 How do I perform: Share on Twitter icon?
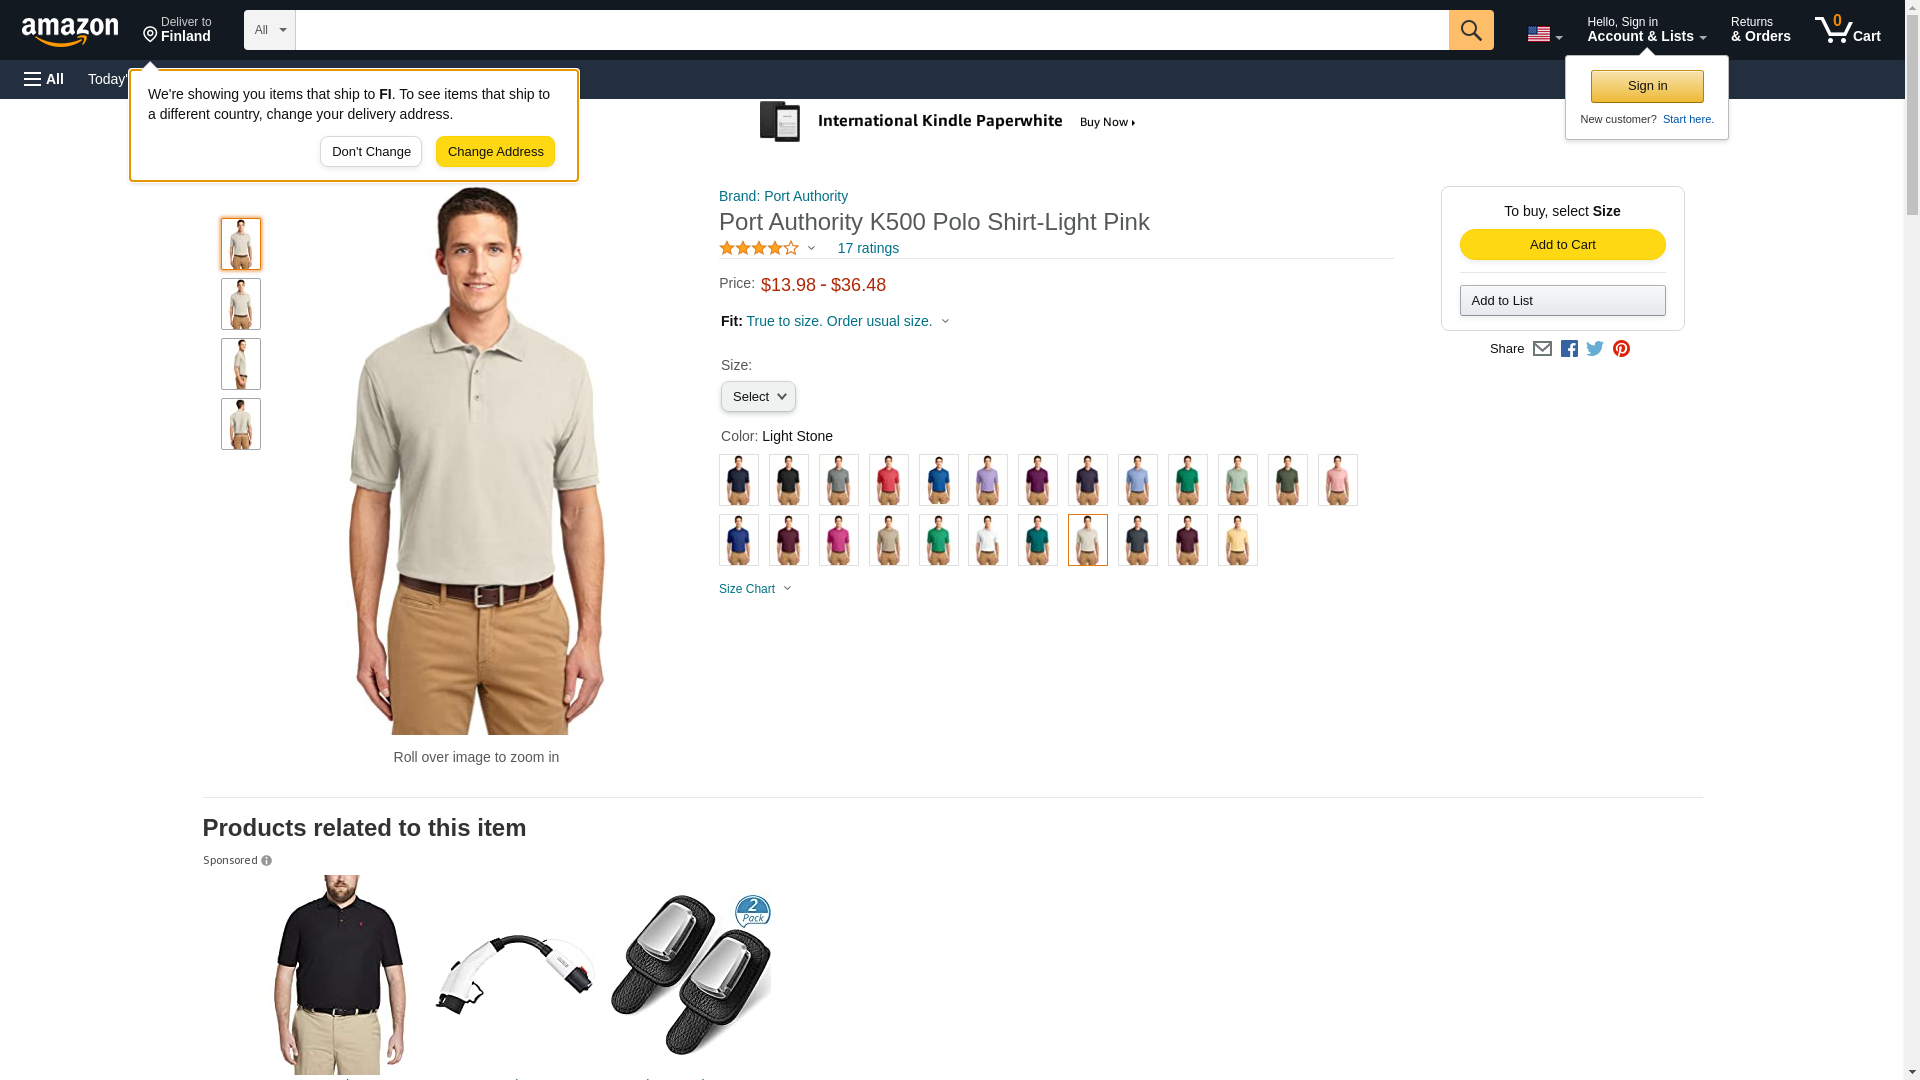coord(1595,349)
